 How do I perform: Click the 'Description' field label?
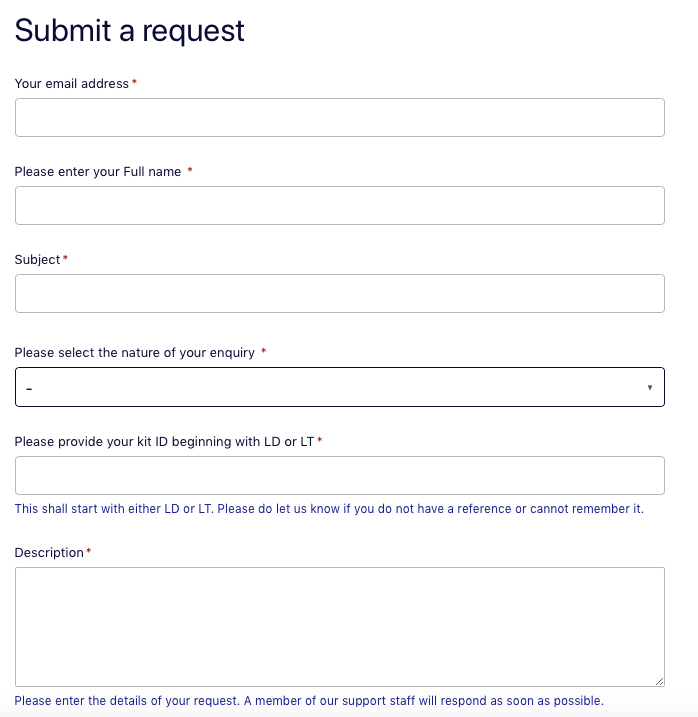[x=49, y=553]
